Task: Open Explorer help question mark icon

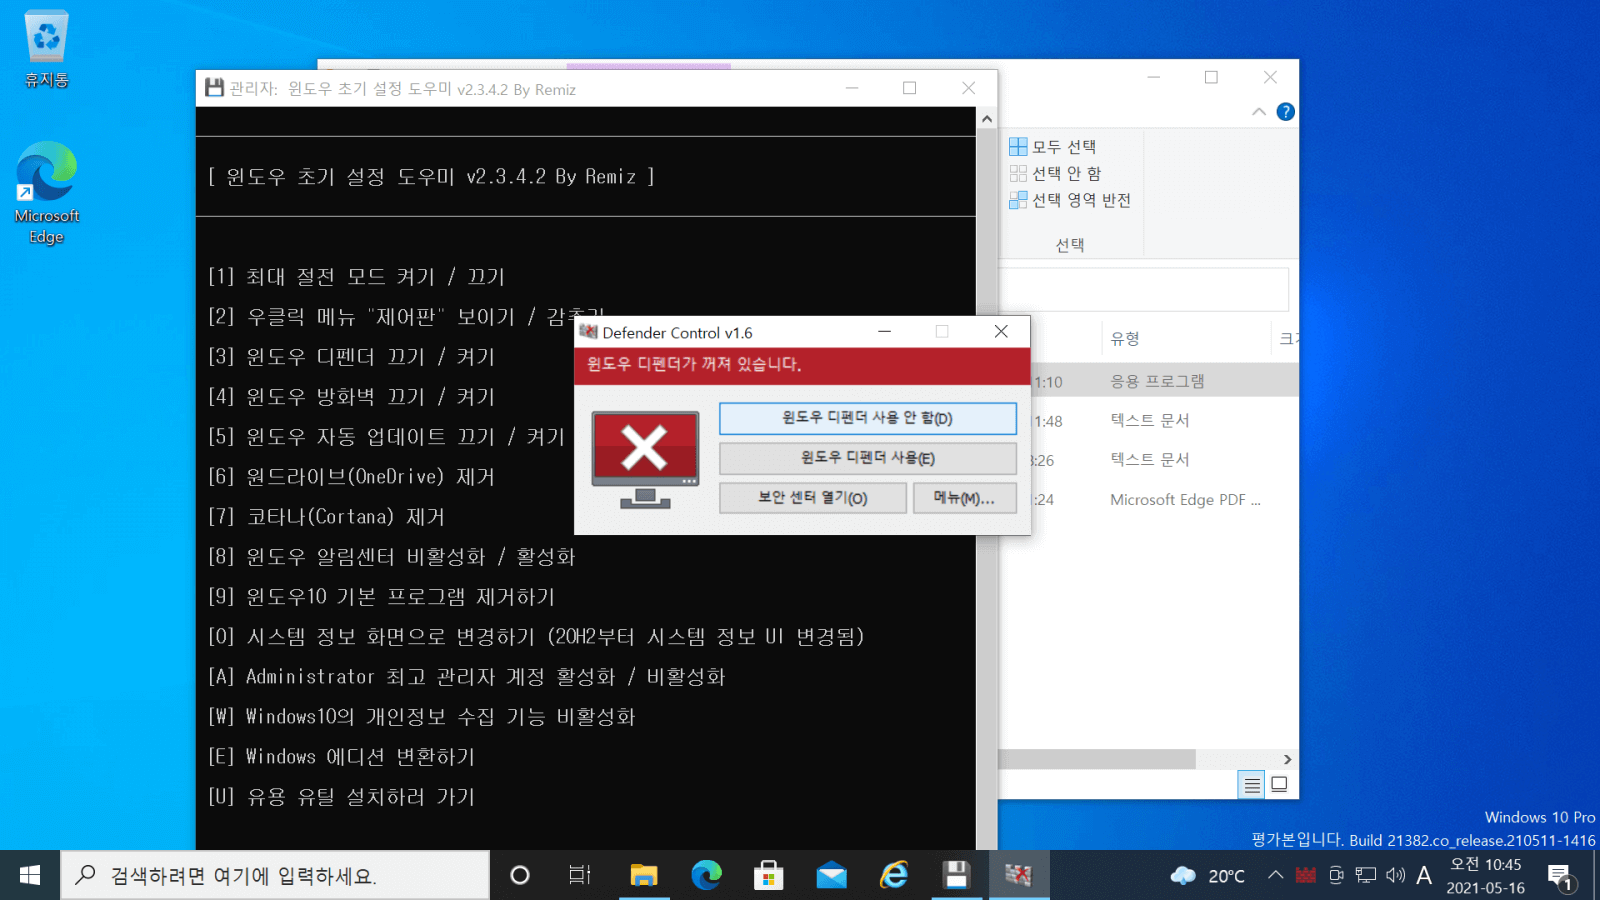Action: pos(1286,112)
